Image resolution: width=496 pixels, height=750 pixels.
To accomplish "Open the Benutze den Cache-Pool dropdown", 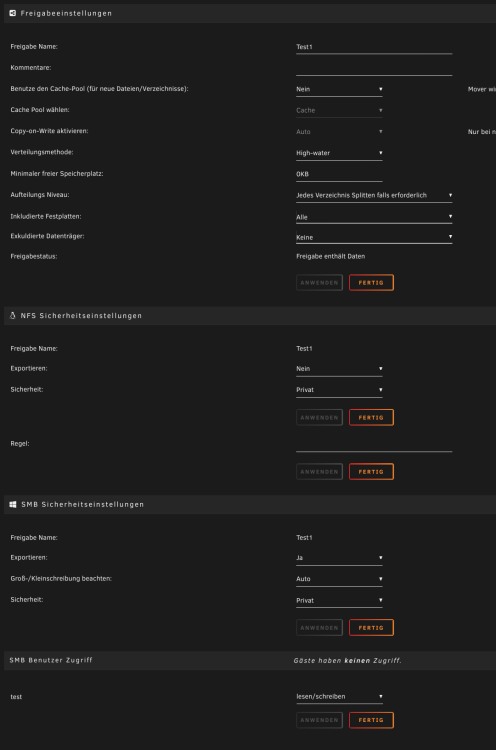I will point(339,89).
